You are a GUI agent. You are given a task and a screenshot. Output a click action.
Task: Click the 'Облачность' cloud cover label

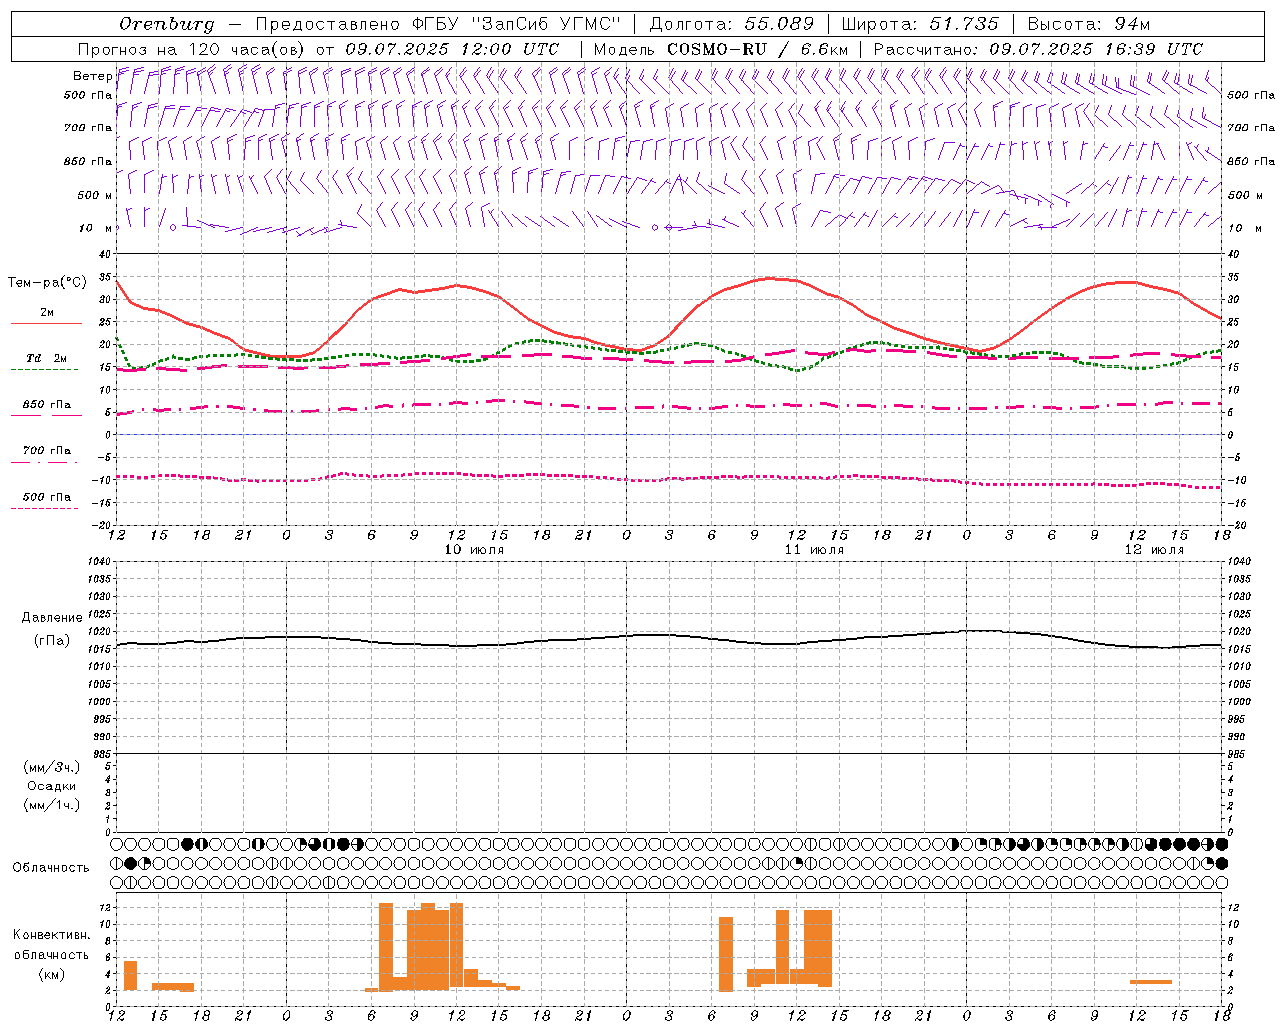point(51,867)
